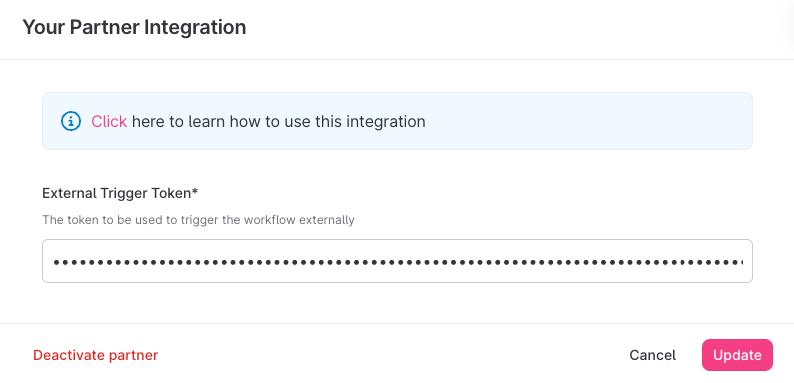
Task: Focus the External Trigger Token field
Action: pos(398,261)
